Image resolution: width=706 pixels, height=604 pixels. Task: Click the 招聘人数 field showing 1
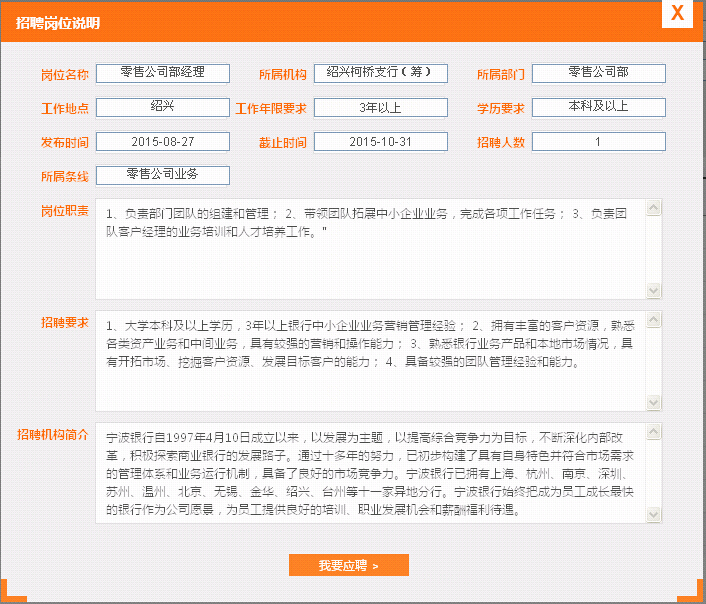pyautogui.click(x=598, y=142)
